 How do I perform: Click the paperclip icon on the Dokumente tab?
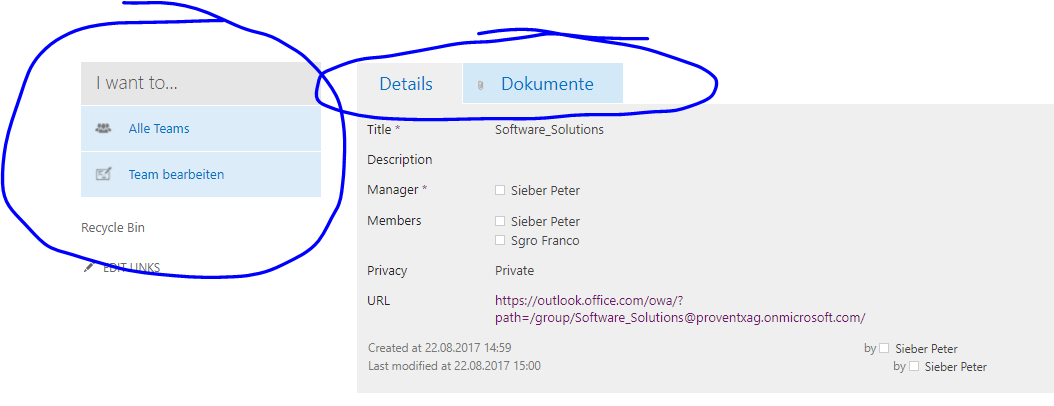[x=481, y=85]
